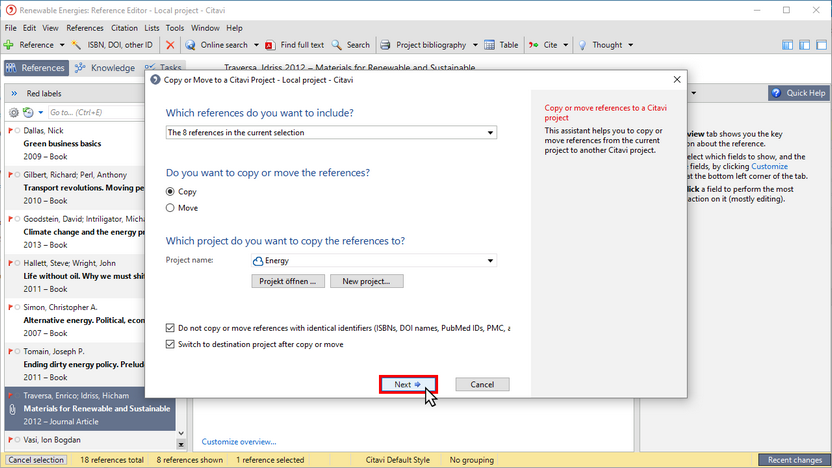Click the Online search globe icon

pyautogui.click(x=190, y=45)
